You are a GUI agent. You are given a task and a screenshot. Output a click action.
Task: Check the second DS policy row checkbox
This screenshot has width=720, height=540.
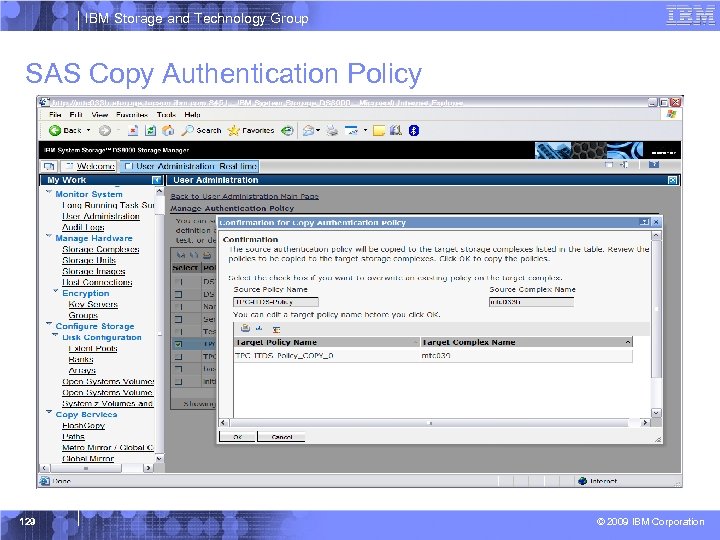click(178, 294)
